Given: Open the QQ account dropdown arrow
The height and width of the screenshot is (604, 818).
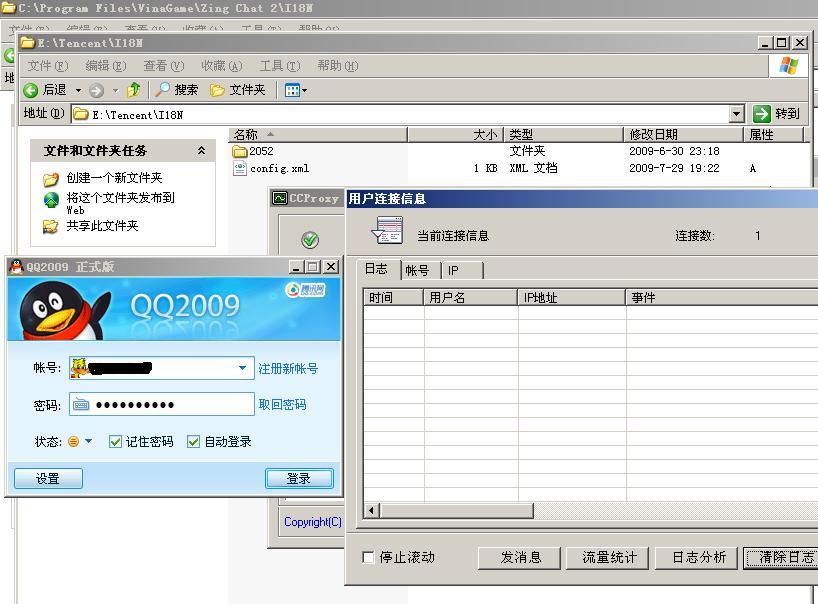Looking at the screenshot, I should [243, 368].
